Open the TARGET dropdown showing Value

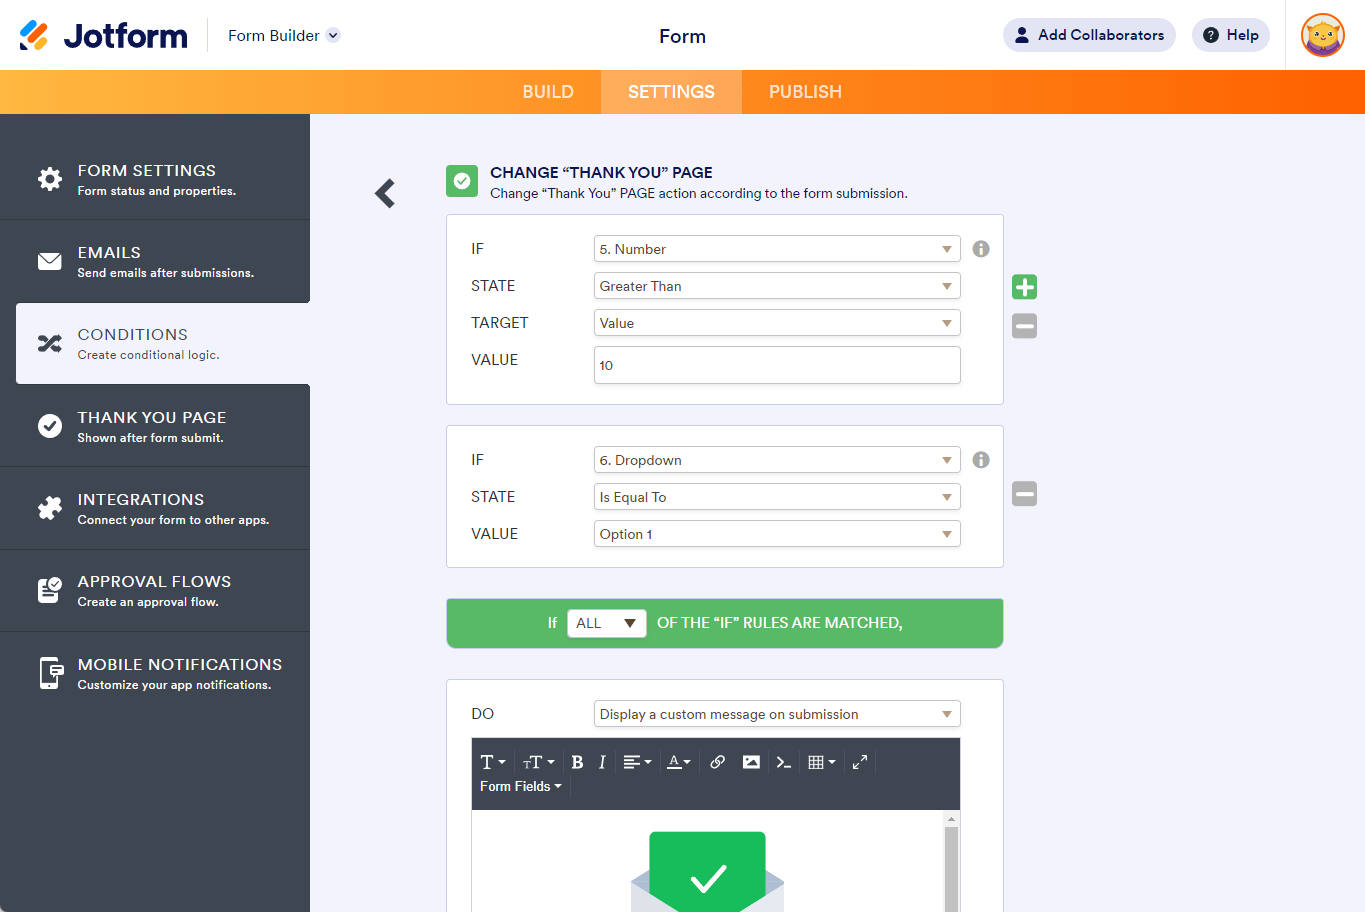click(777, 323)
